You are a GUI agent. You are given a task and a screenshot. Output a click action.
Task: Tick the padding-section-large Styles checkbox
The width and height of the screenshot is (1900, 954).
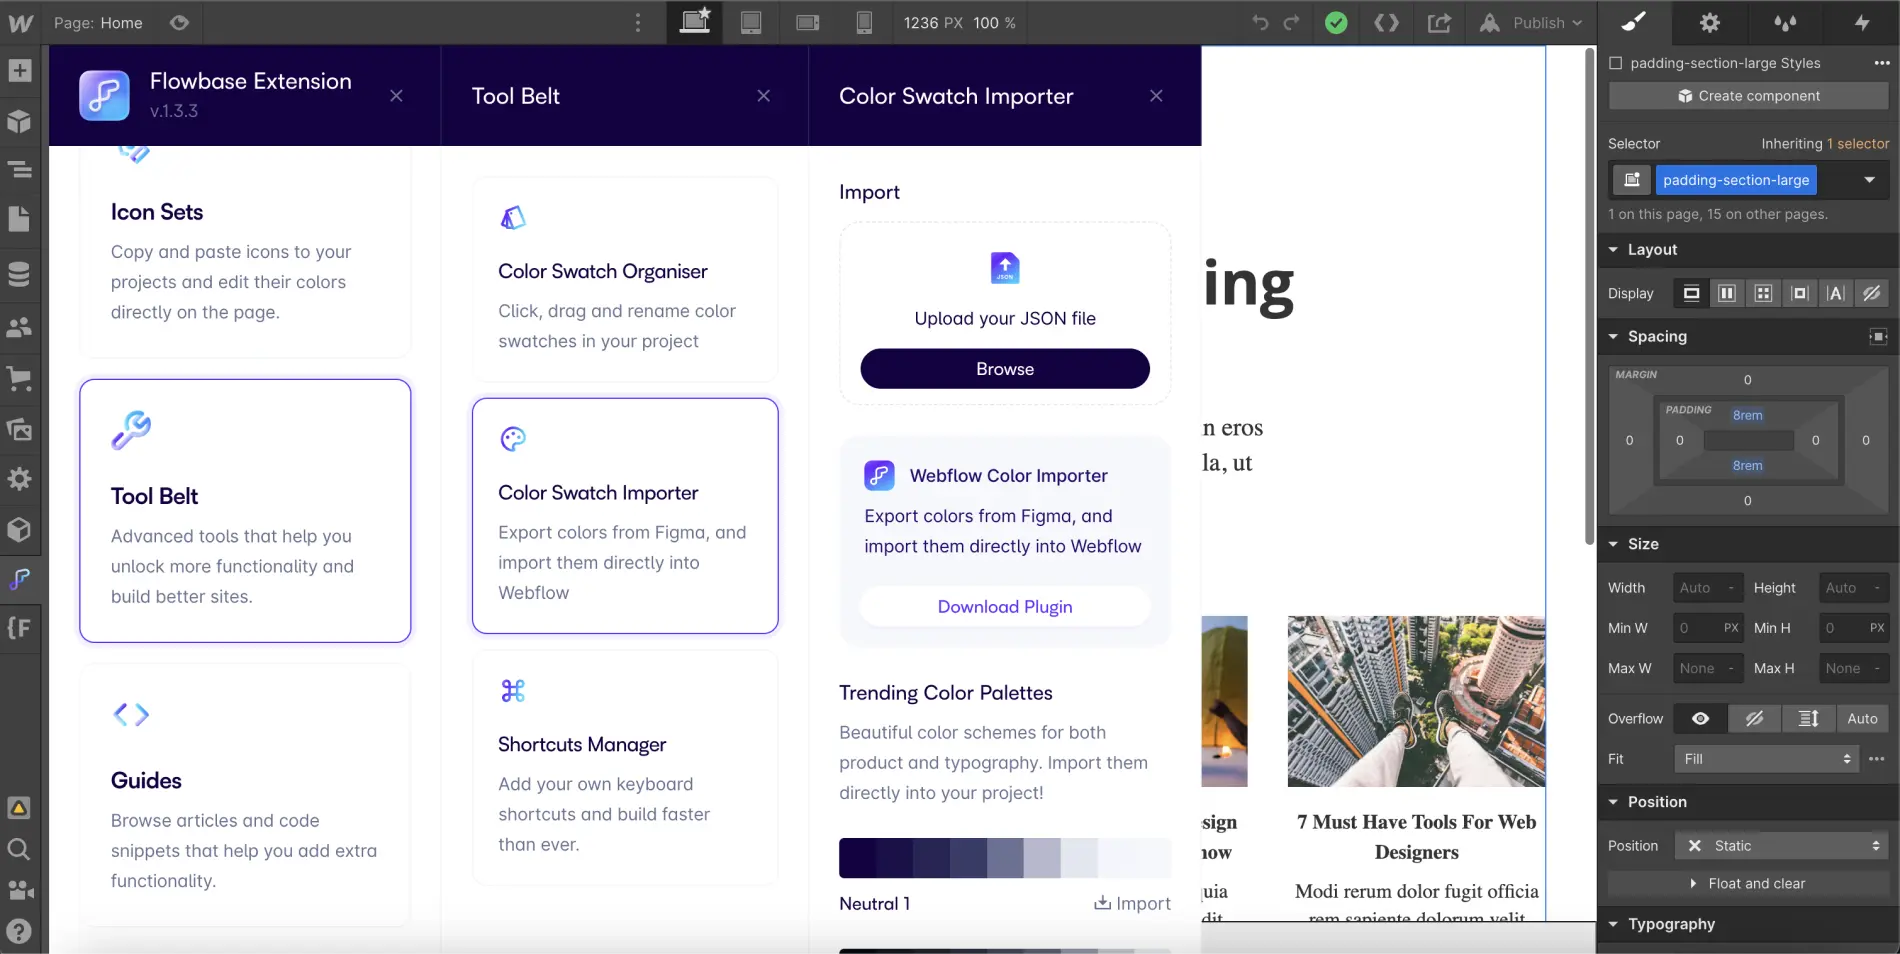pyautogui.click(x=1615, y=63)
